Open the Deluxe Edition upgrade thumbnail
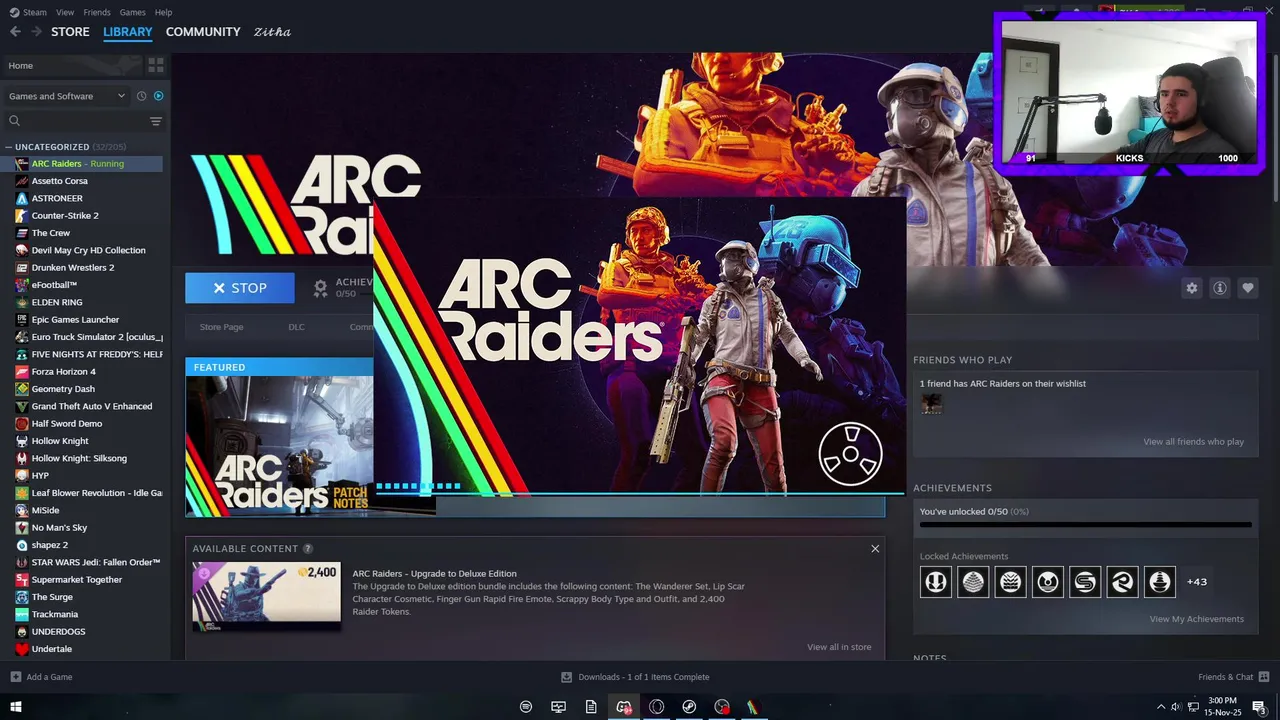1280x720 pixels. pyautogui.click(x=267, y=596)
